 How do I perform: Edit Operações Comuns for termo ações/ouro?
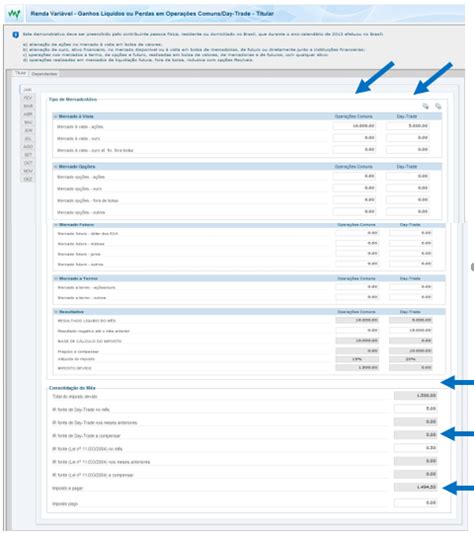coord(357,287)
